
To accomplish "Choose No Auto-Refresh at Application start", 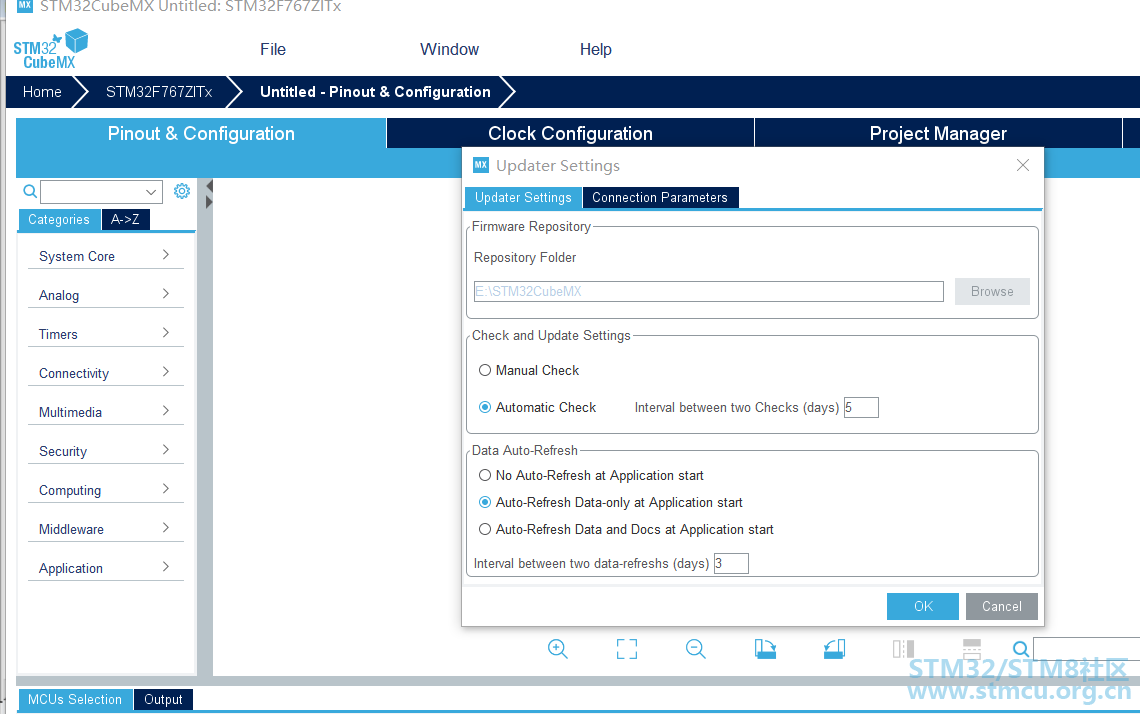I will [x=591, y=476].
